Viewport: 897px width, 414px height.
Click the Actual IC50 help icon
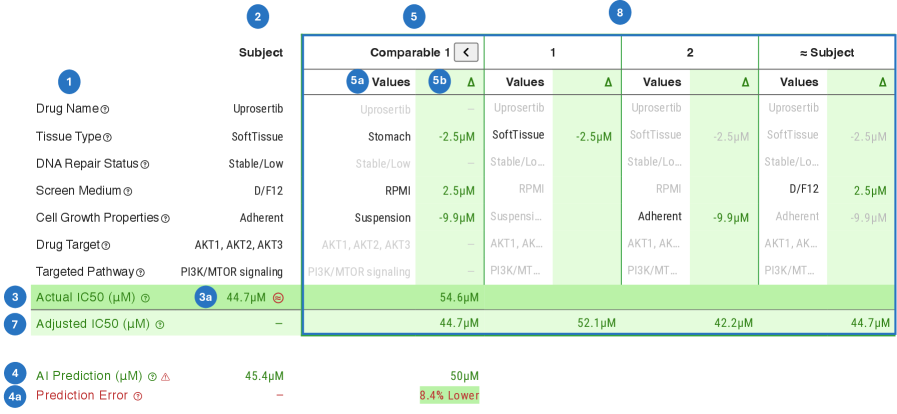pos(145,298)
